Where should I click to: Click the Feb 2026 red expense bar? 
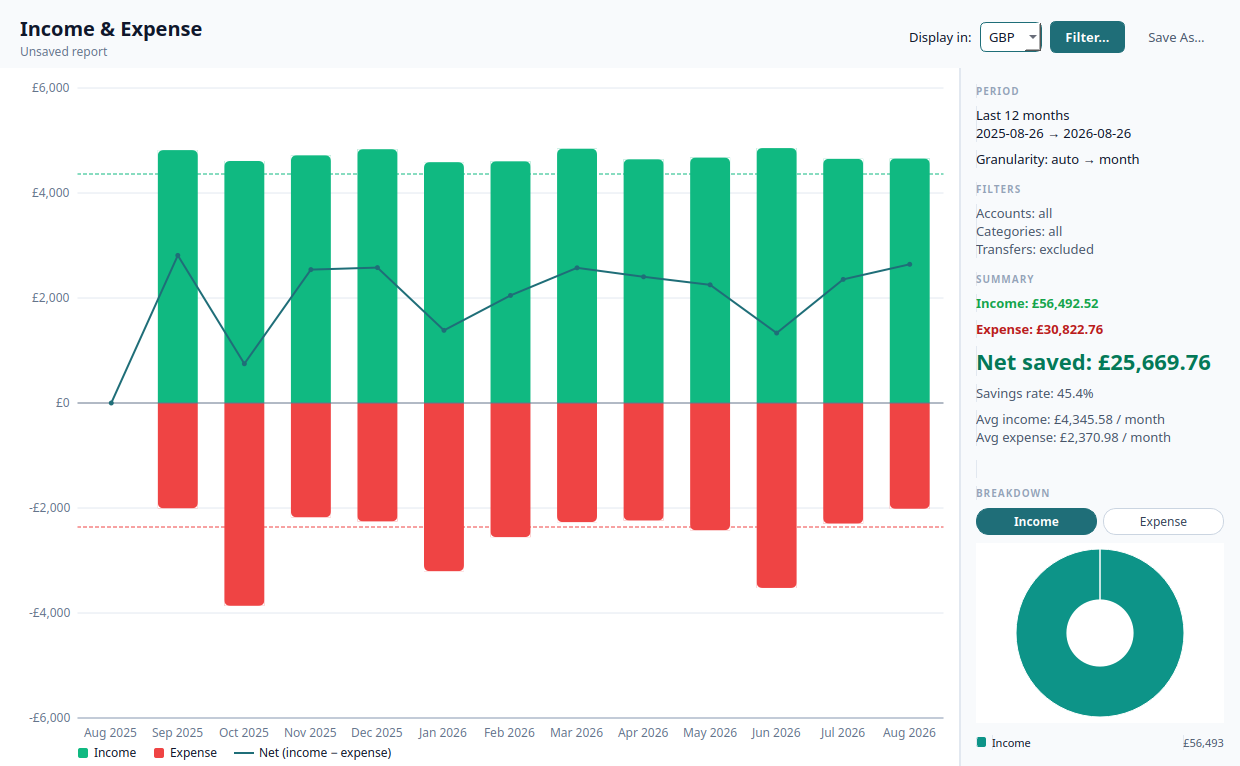point(511,470)
